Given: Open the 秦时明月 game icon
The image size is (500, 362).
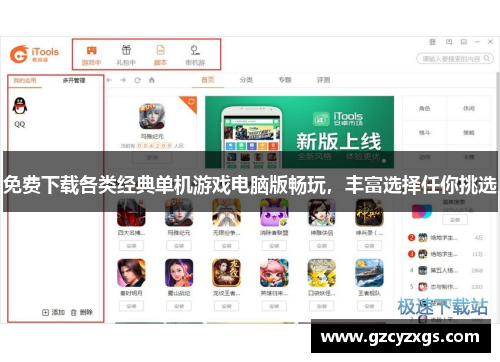Looking at the screenshot, I should (131, 273).
